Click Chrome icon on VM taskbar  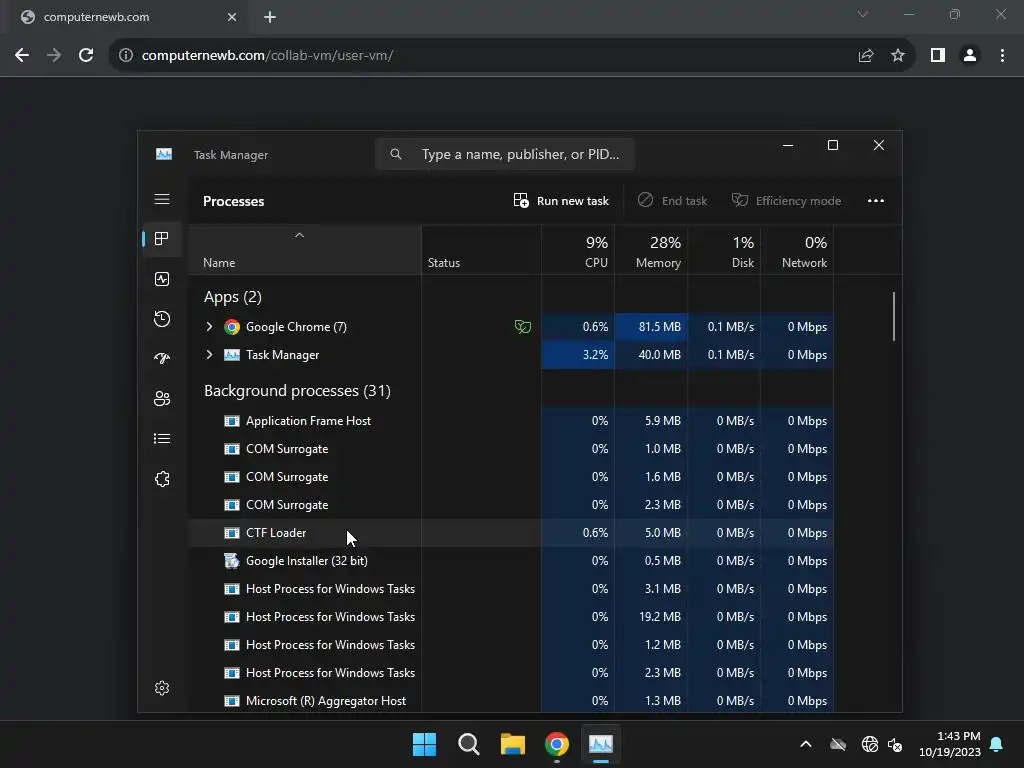pyautogui.click(x=556, y=744)
